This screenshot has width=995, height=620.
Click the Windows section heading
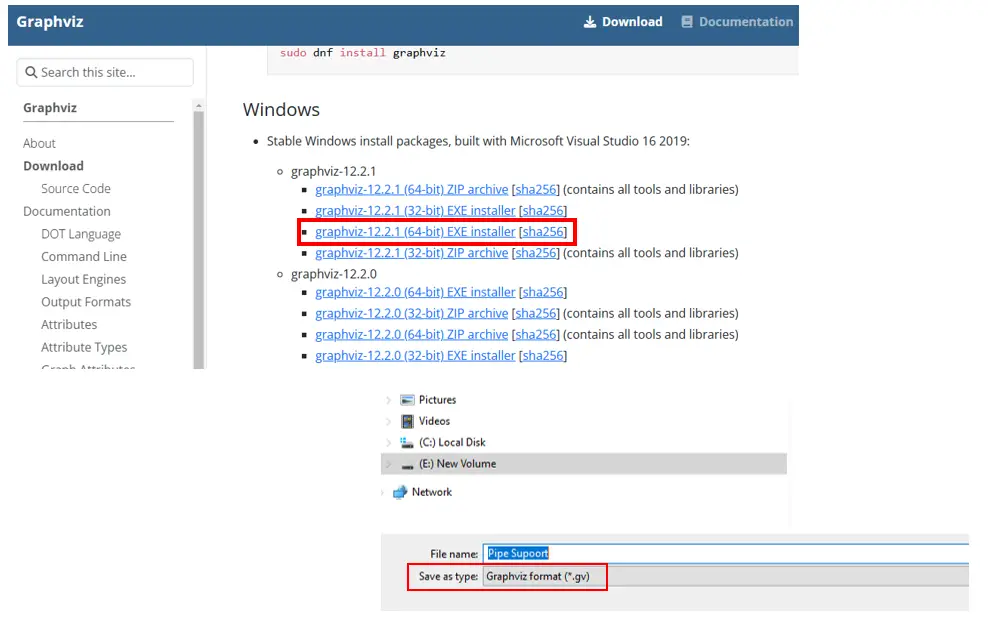[281, 110]
